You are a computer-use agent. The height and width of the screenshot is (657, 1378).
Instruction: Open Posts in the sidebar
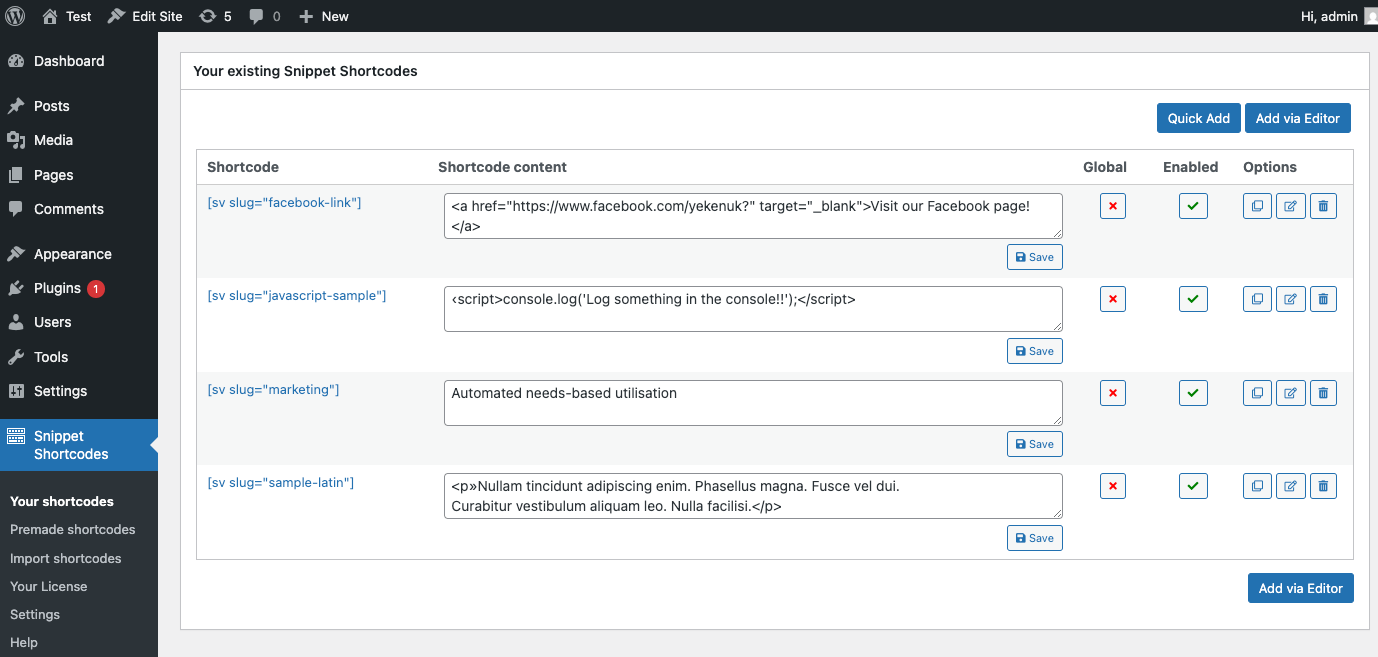click(x=79, y=106)
